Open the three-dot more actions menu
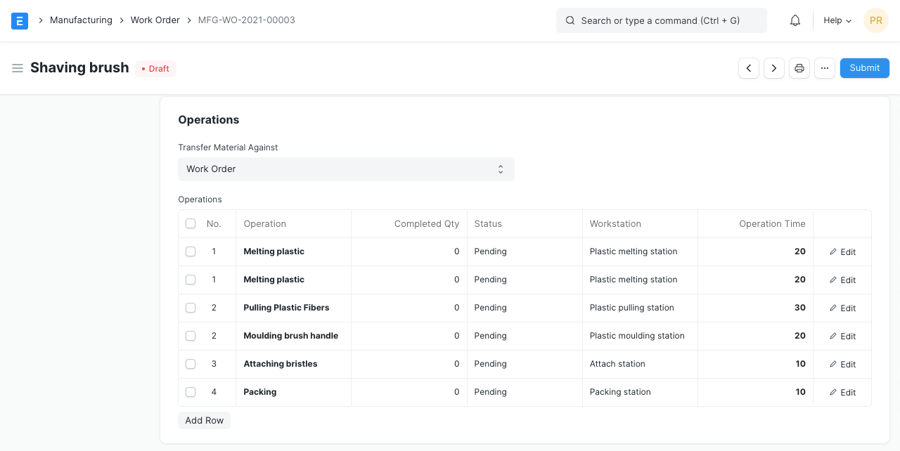900x451 pixels. click(x=824, y=68)
